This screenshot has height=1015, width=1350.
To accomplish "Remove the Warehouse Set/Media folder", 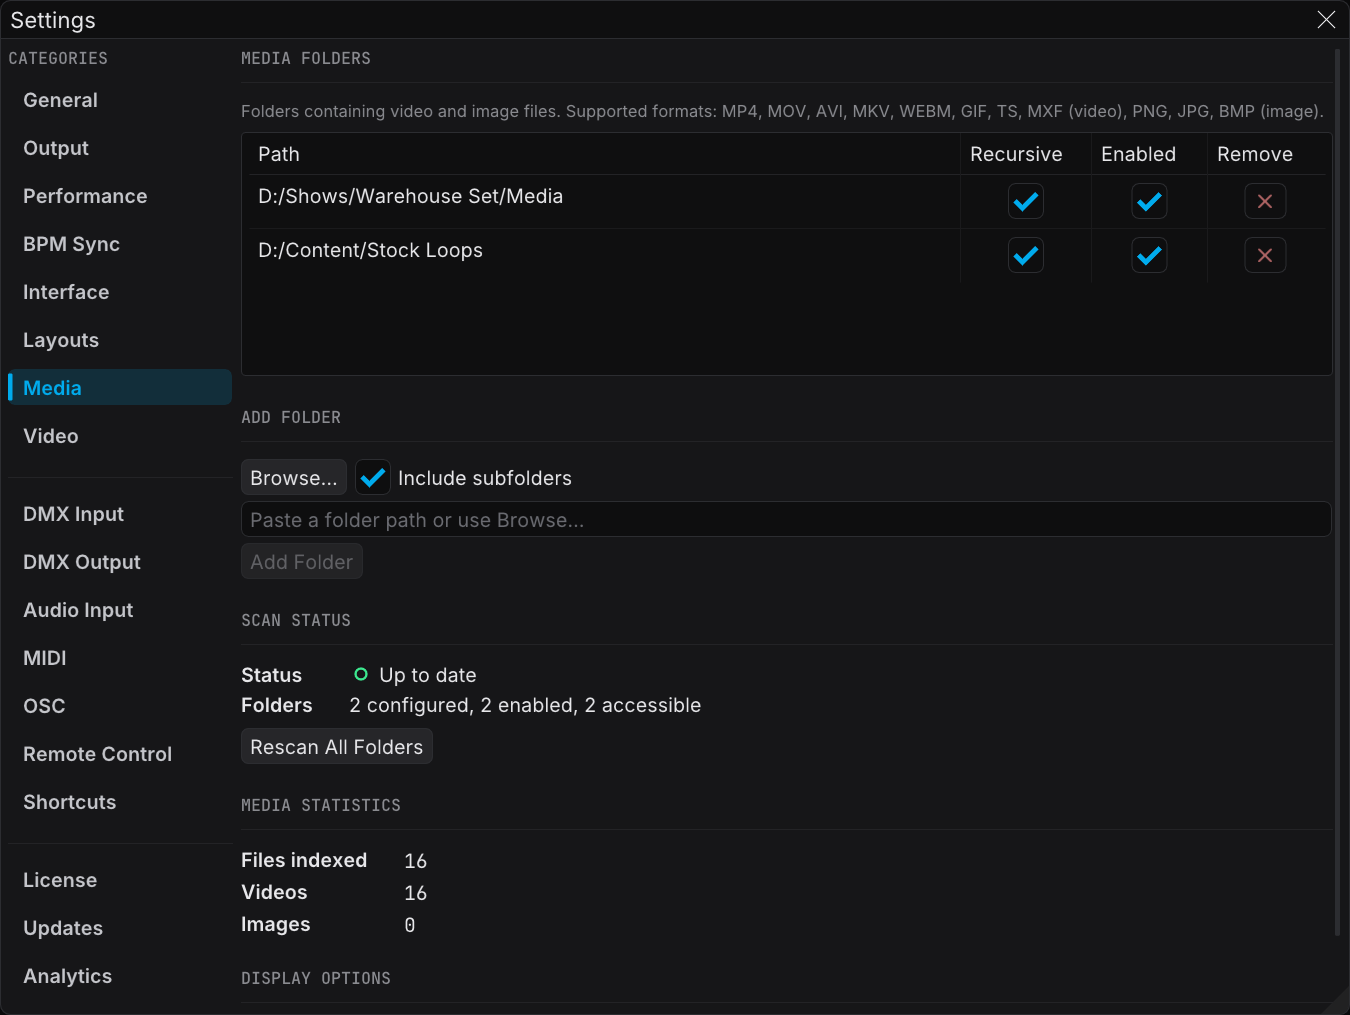I will (x=1265, y=201).
